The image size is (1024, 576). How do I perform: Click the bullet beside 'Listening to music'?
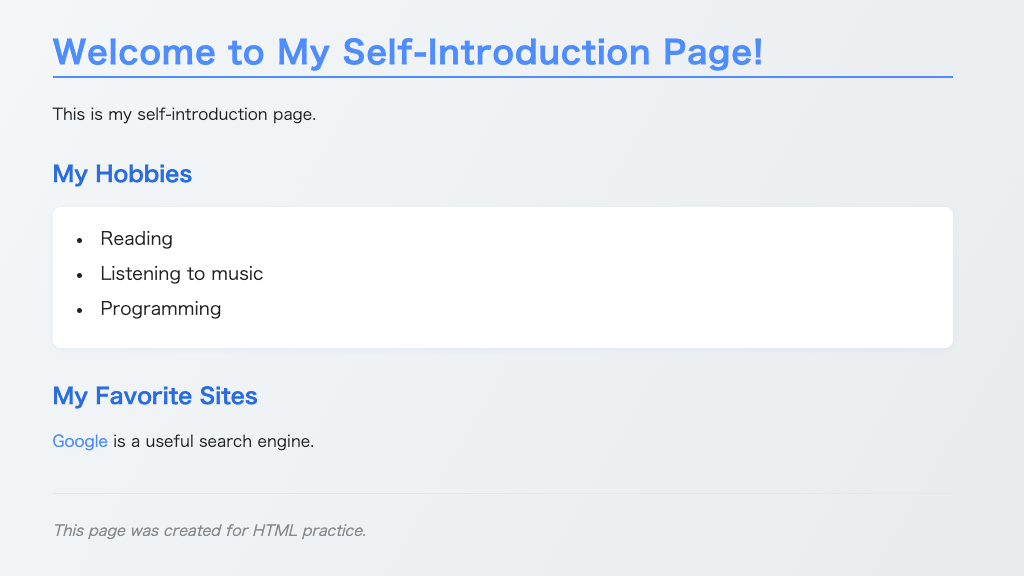pos(79,275)
